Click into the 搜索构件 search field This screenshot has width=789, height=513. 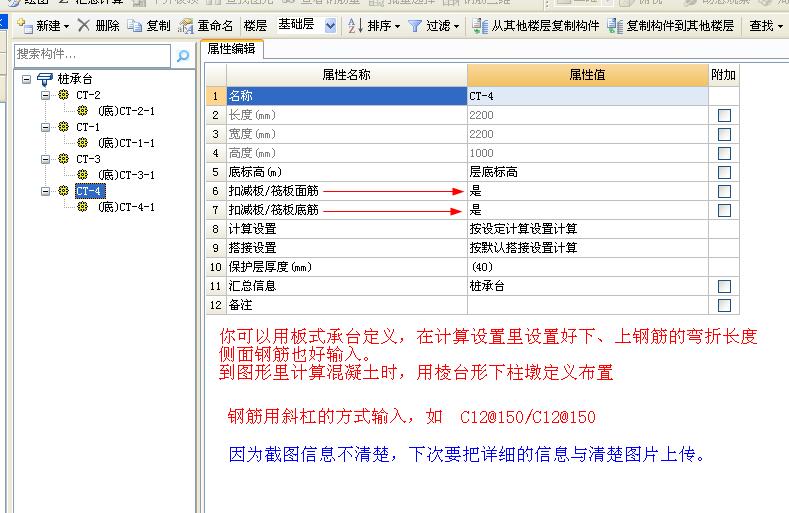coord(92,55)
